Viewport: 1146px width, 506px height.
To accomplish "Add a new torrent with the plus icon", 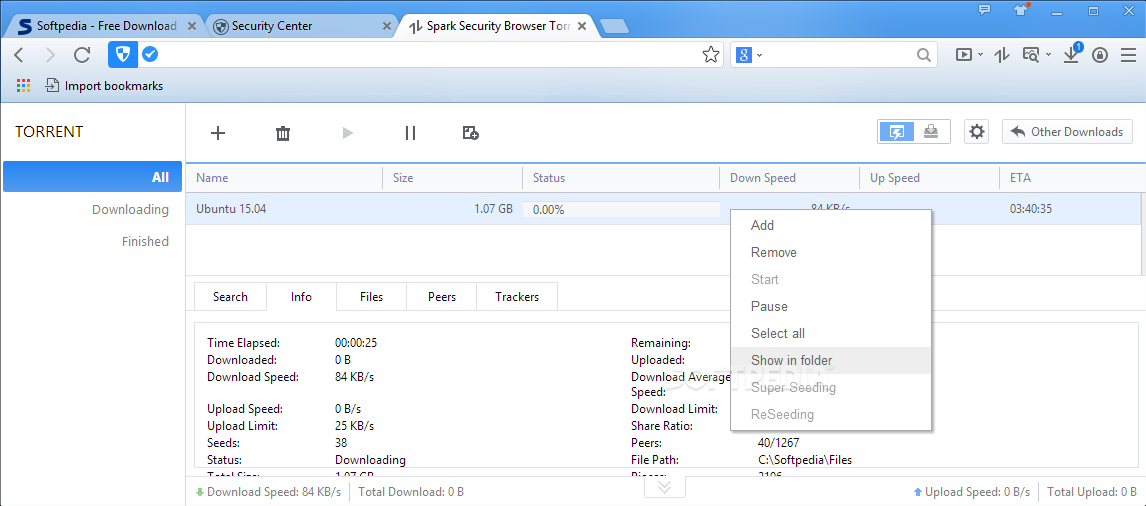I will [x=218, y=133].
